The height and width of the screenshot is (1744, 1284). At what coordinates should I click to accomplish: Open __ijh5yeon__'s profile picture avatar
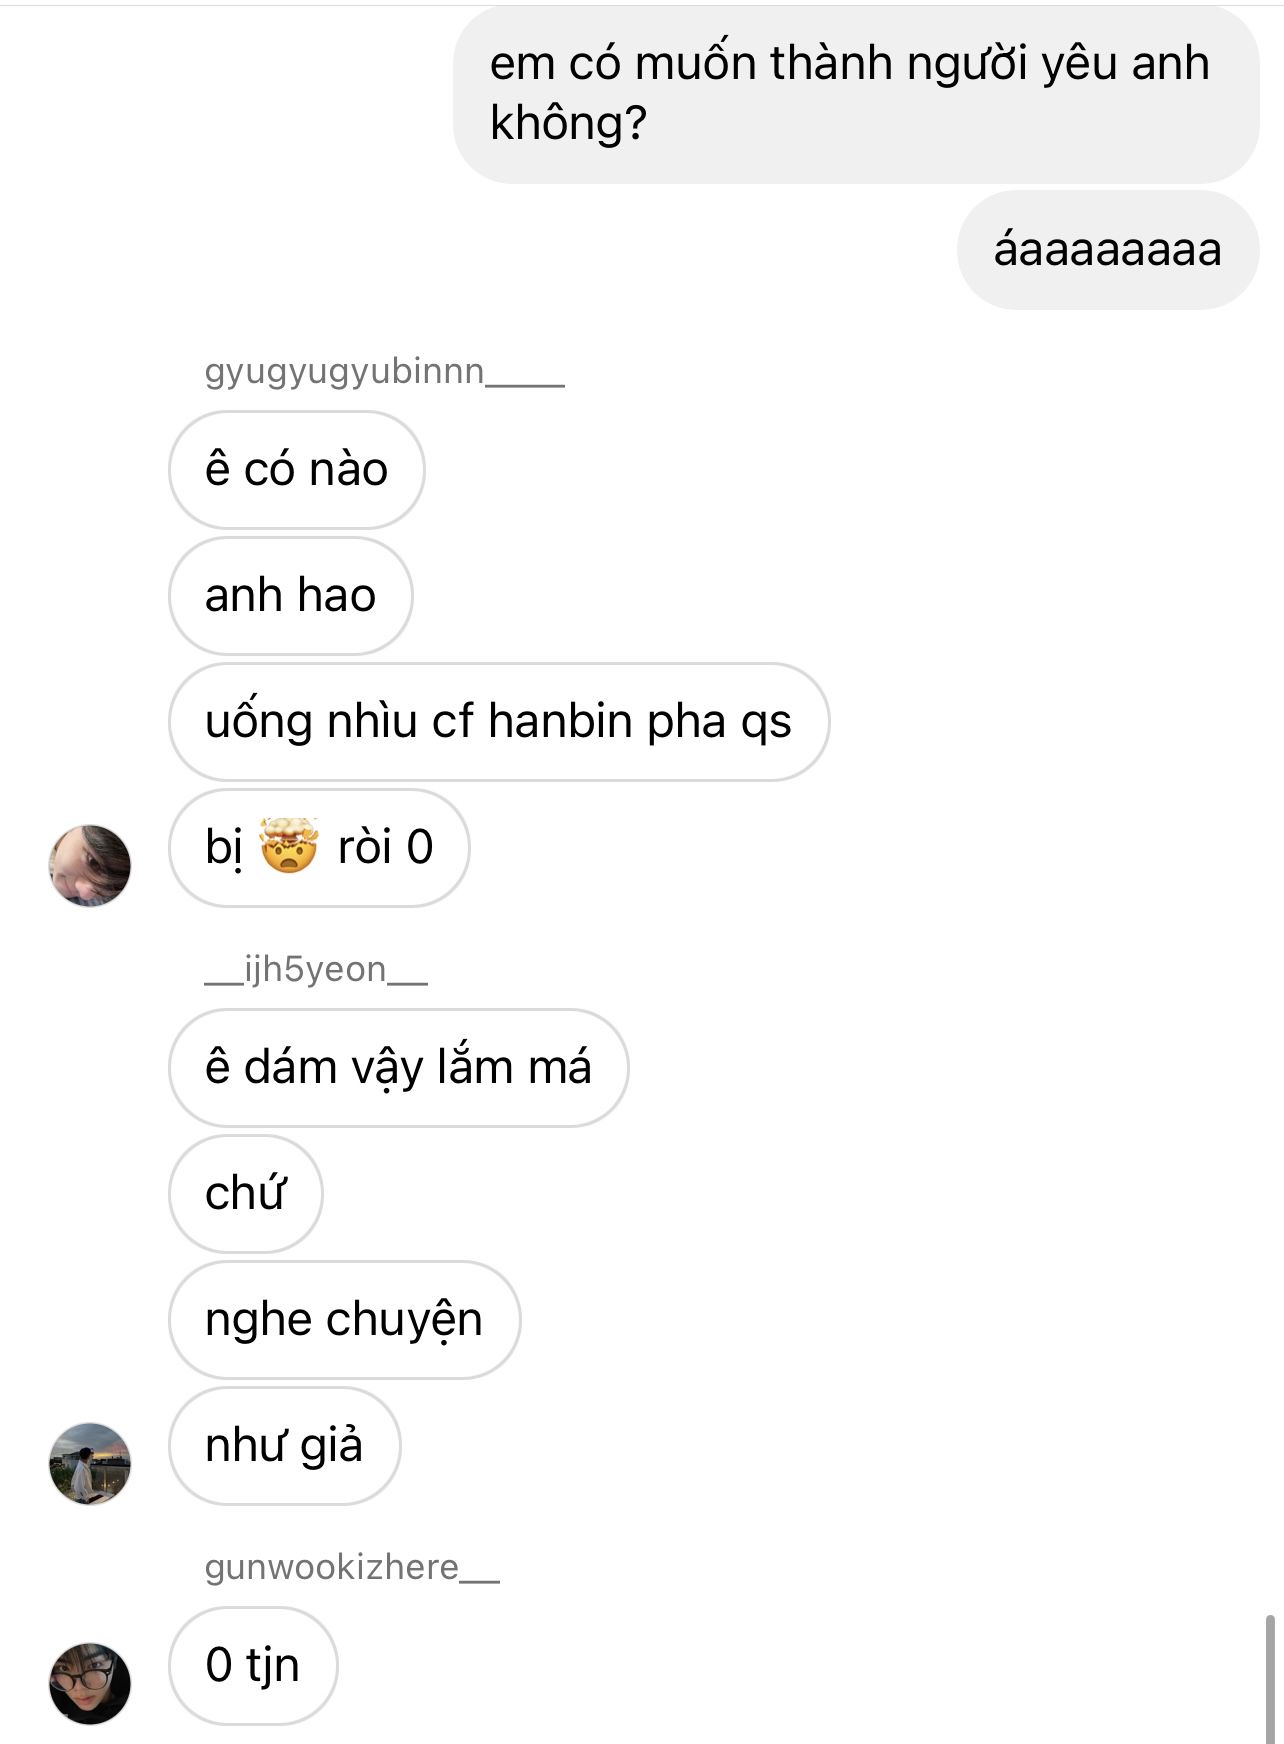coord(90,1463)
